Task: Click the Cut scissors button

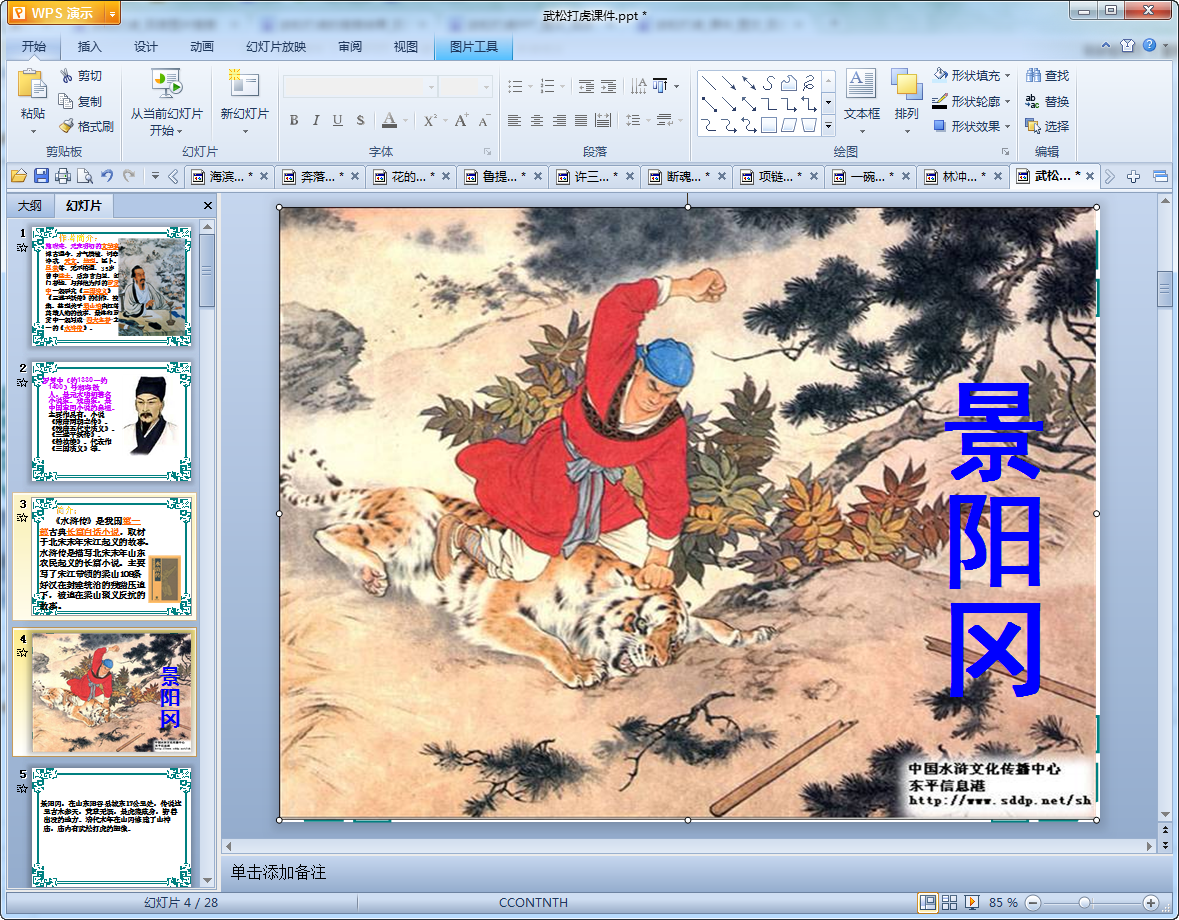Action: pos(81,76)
